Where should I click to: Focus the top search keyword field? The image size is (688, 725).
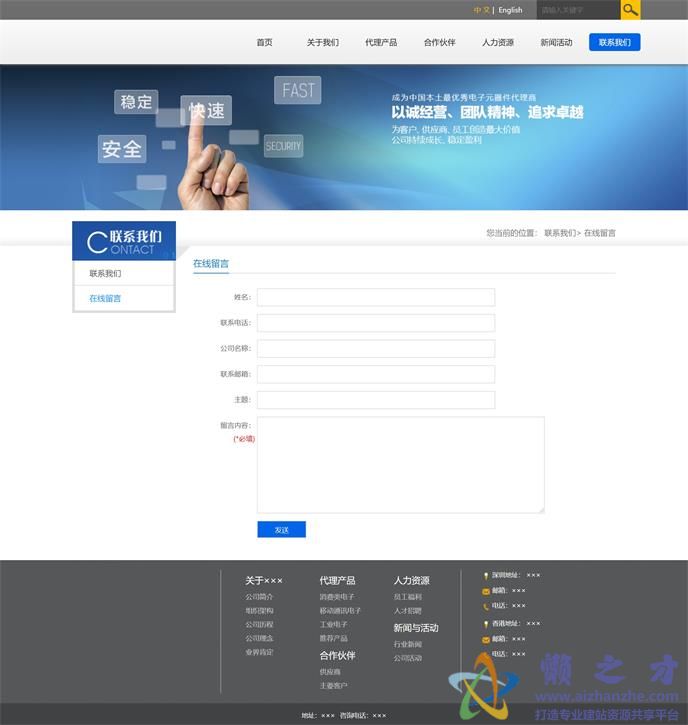click(x=578, y=10)
